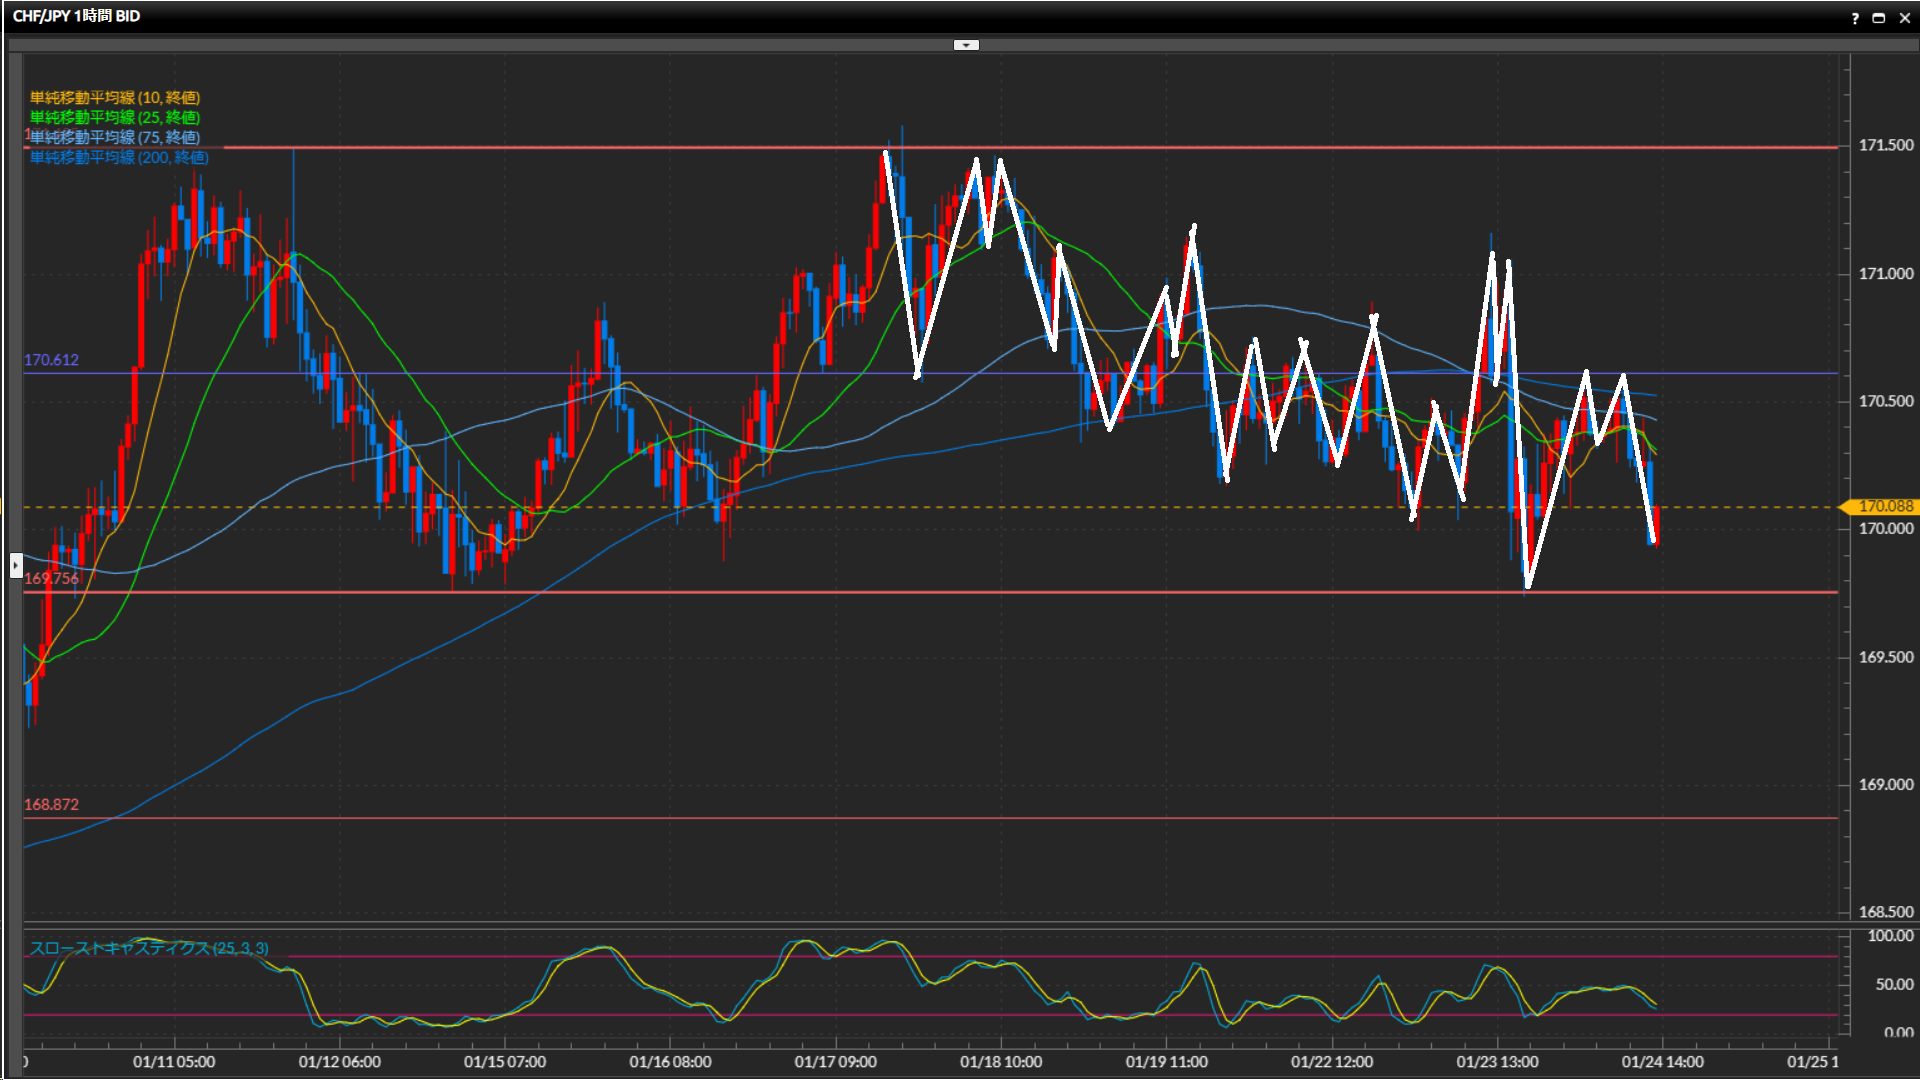
Task: Click the 171.500 price axis label
Action: (1885, 145)
